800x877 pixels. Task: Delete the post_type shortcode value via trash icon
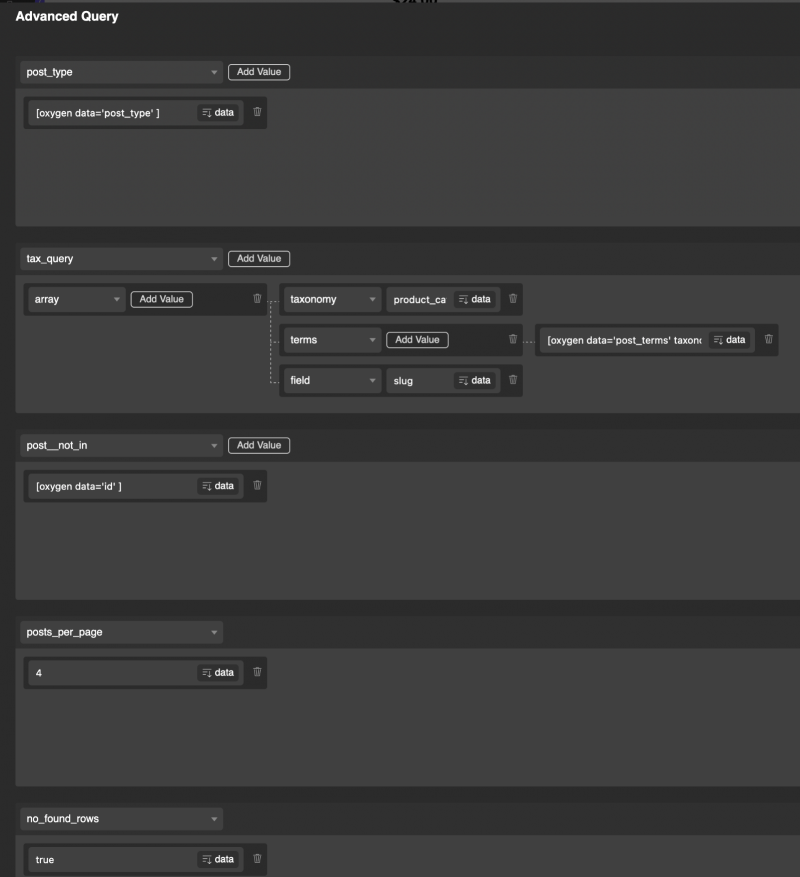tap(256, 113)
